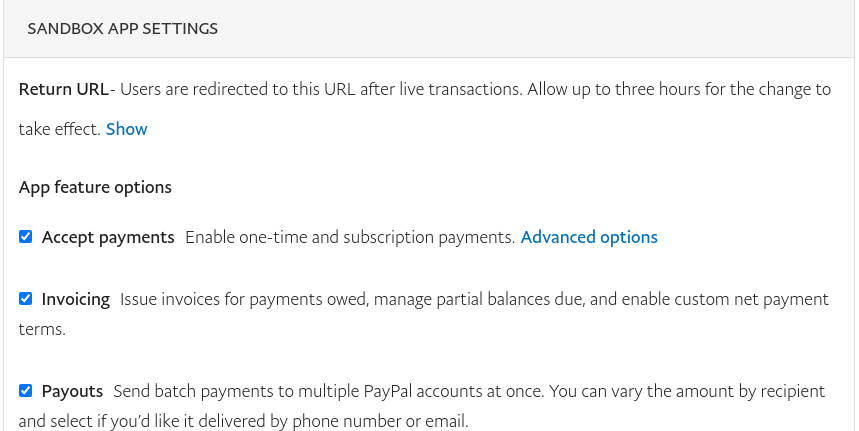Image resolution: width=859 pixels, height=431 pixels.
Task: Disable the Payouts checkbox
Action: (26, 390)
